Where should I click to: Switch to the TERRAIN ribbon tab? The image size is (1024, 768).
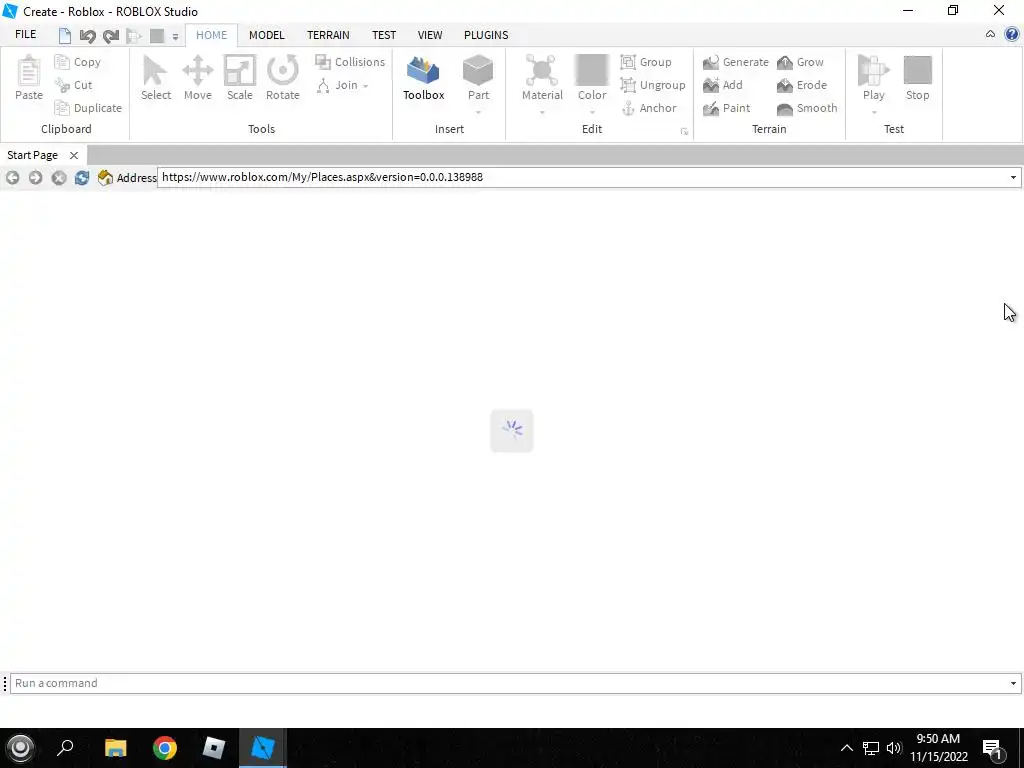click(328, 35)
